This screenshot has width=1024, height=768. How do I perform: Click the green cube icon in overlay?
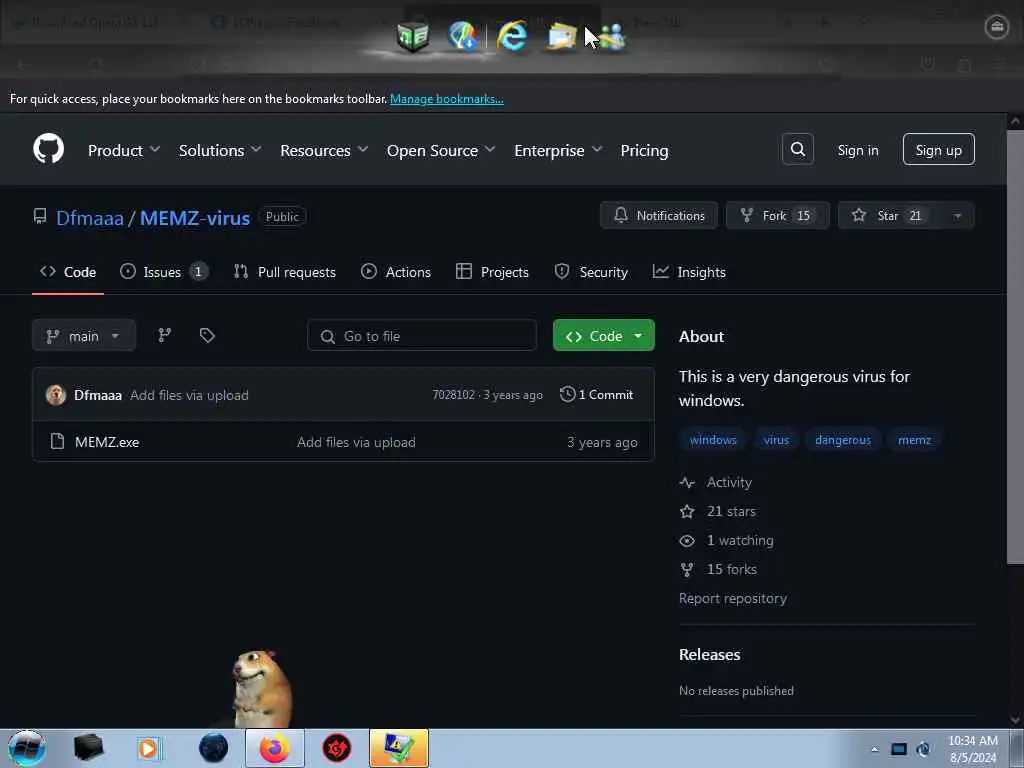pyautogui.click(x=413, y=36)
